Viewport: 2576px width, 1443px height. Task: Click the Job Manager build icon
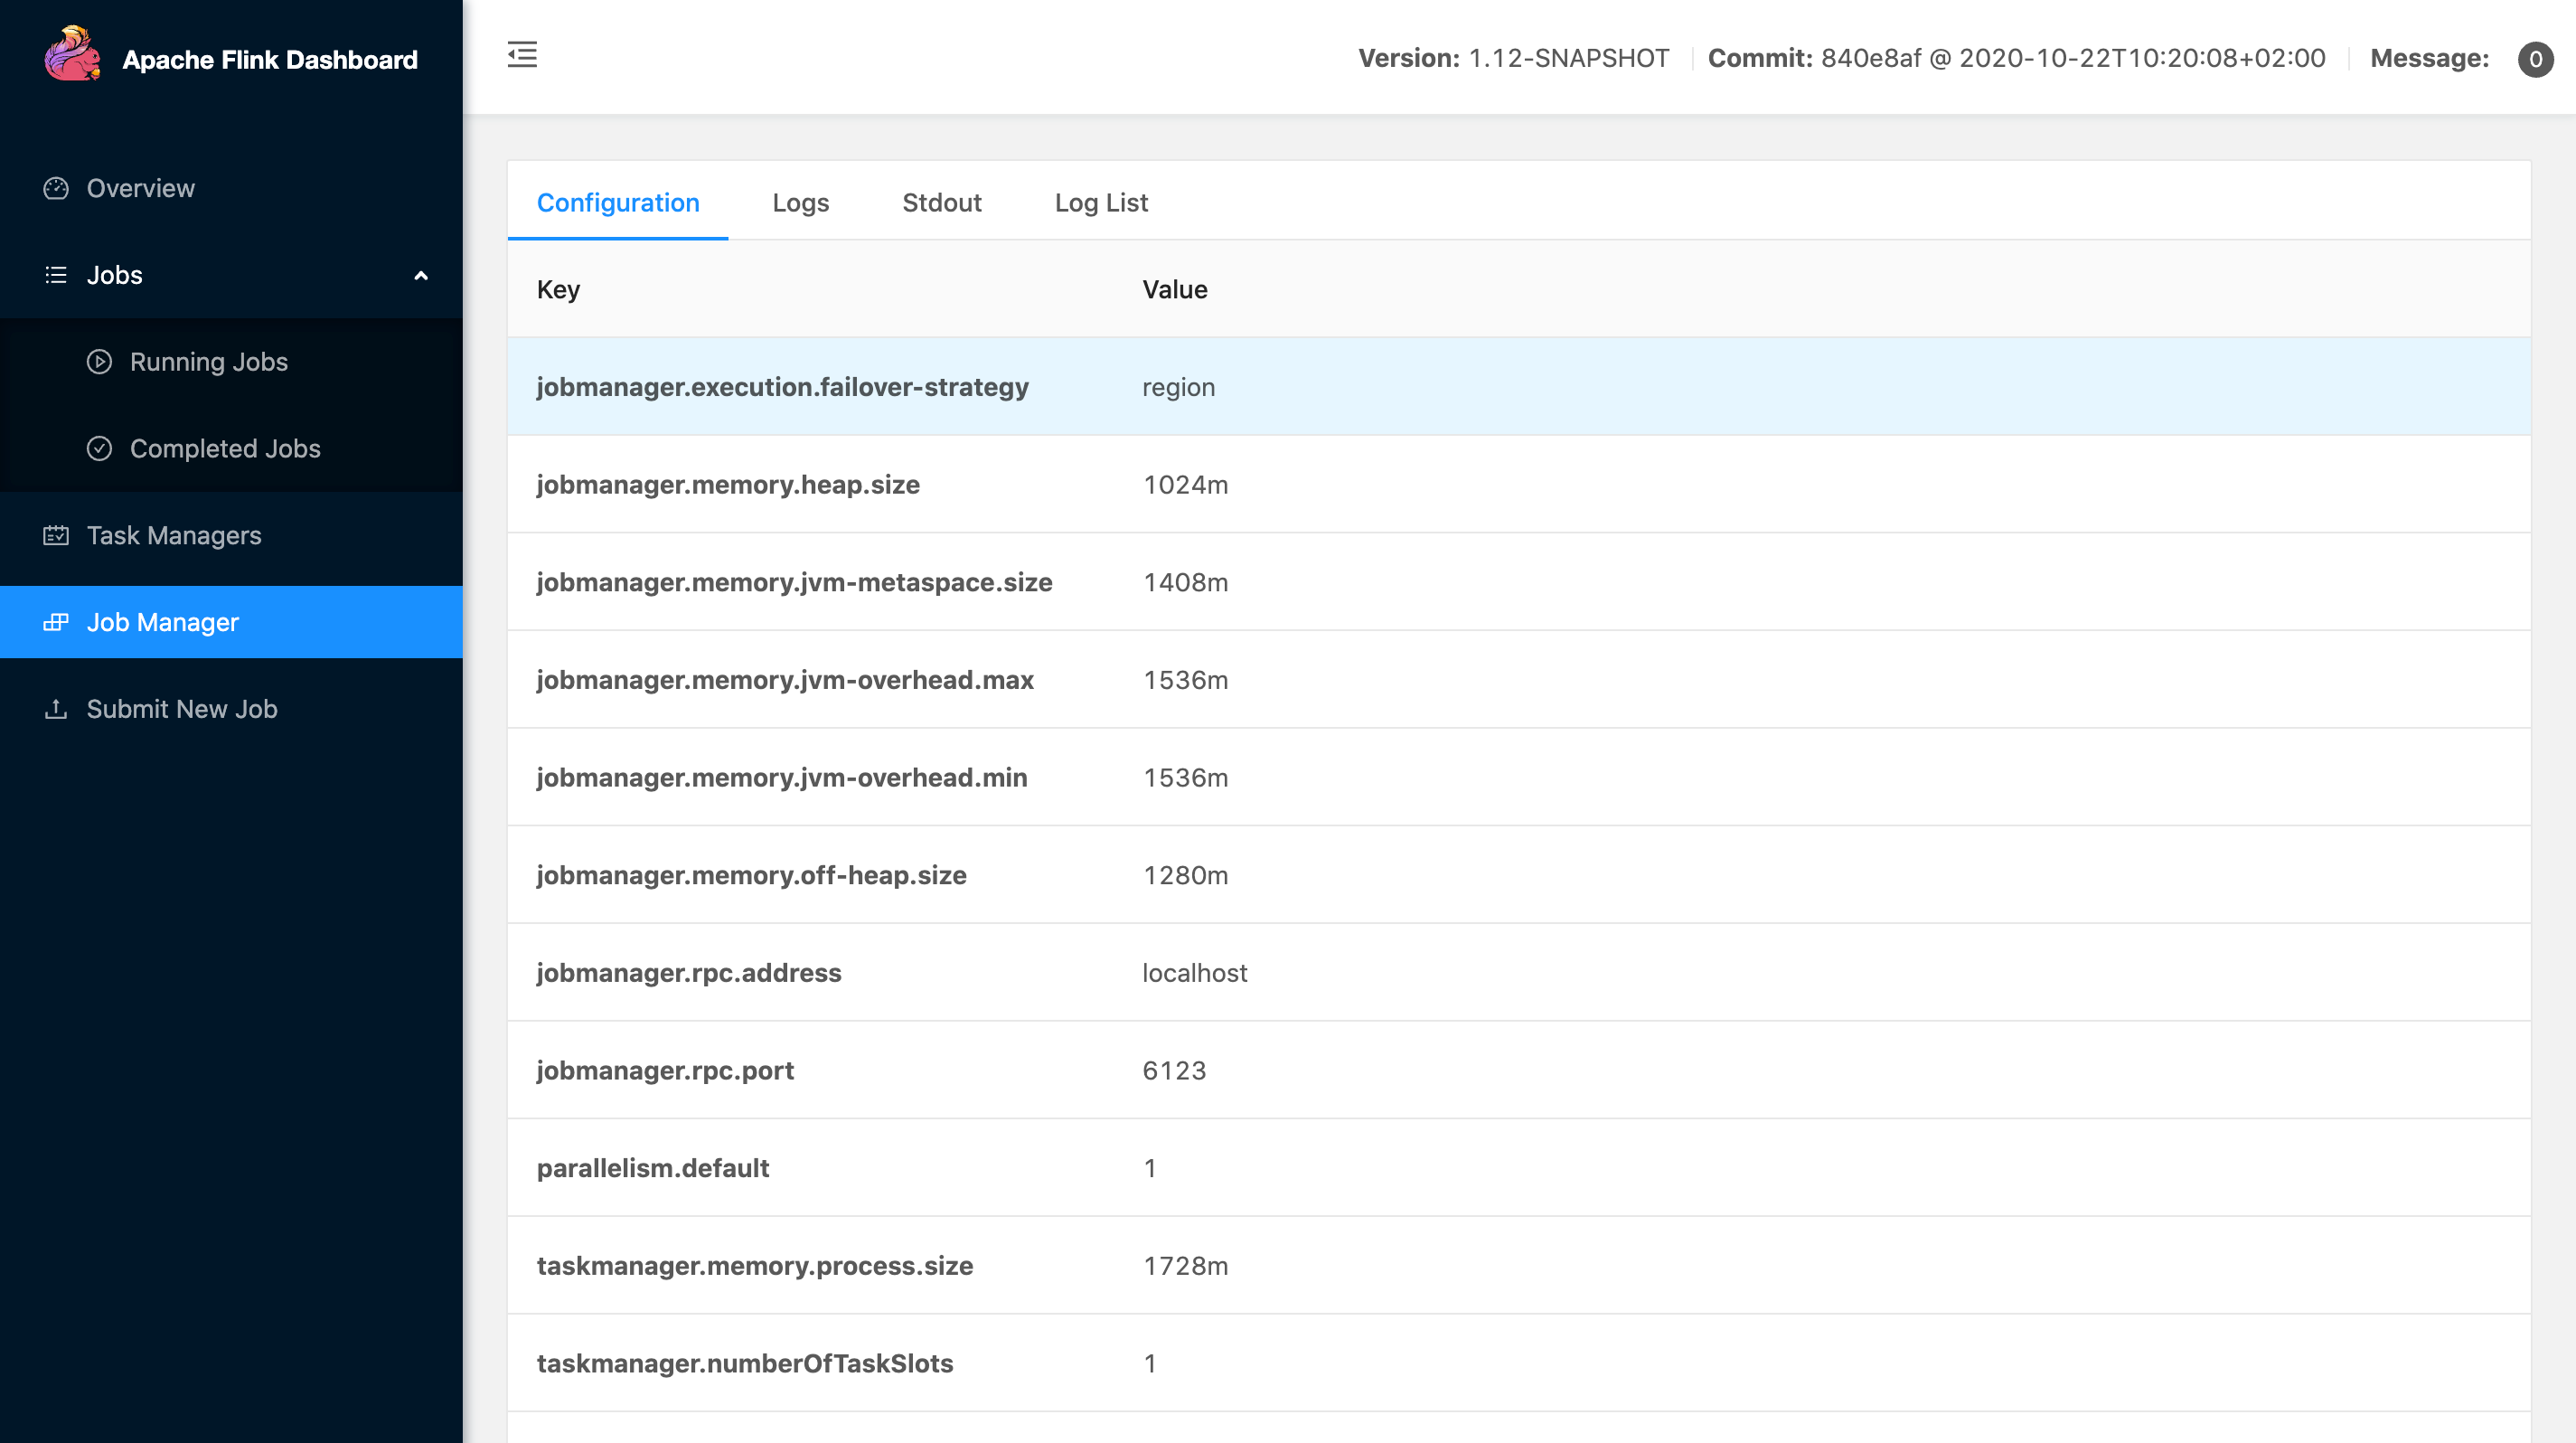(56, 622)
